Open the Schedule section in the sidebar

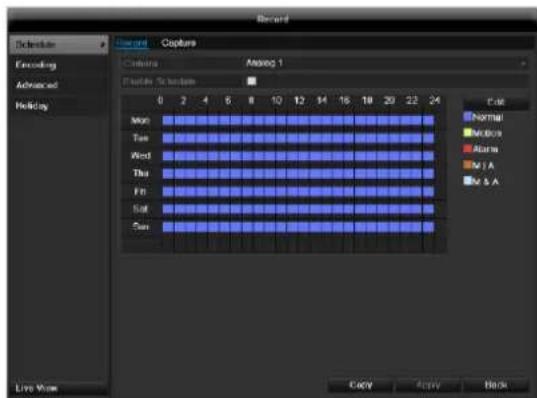[58, 45]
